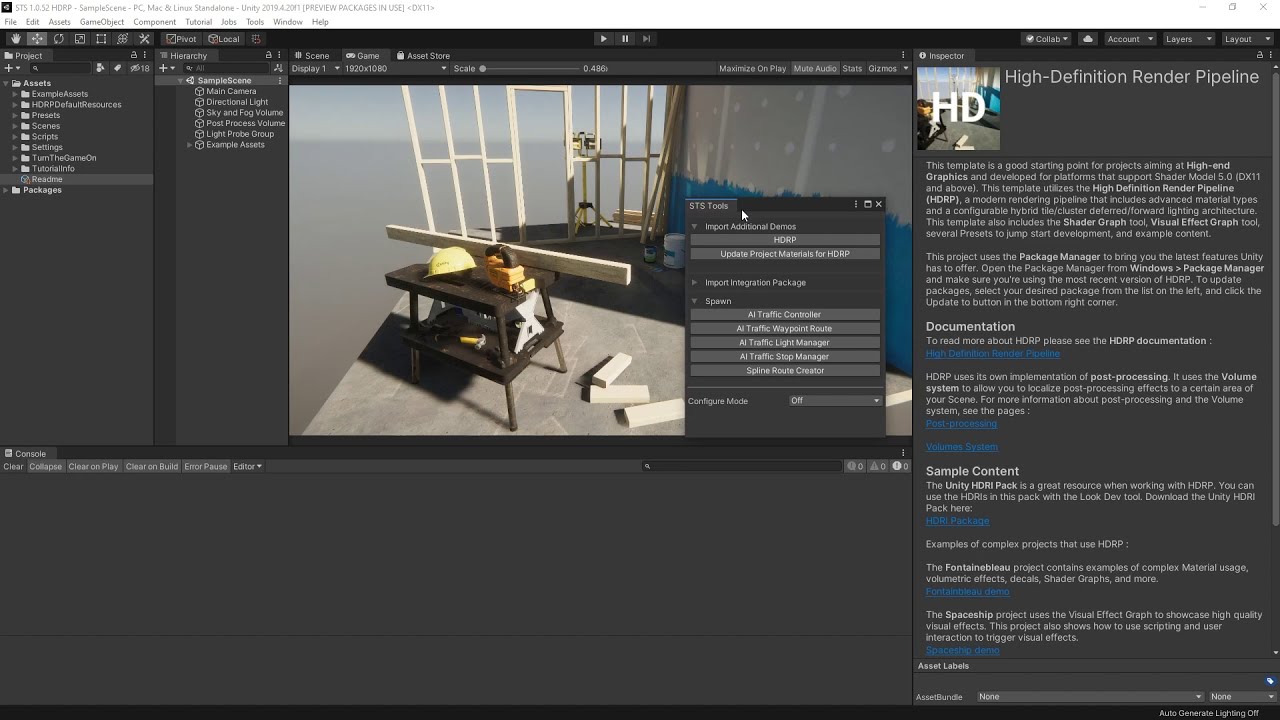Click Hierarchy scene visibility picker icon
The width and height of the screenshot is (1280, 720).
pos(279,68)
